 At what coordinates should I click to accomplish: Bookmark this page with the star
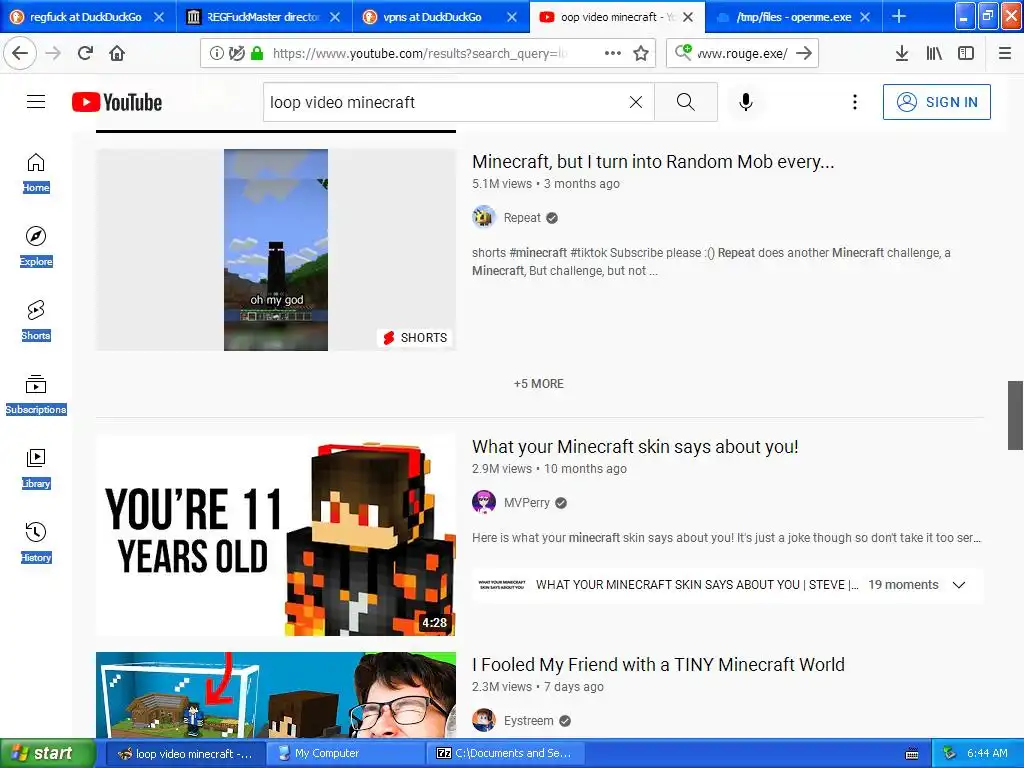[641, 53]
